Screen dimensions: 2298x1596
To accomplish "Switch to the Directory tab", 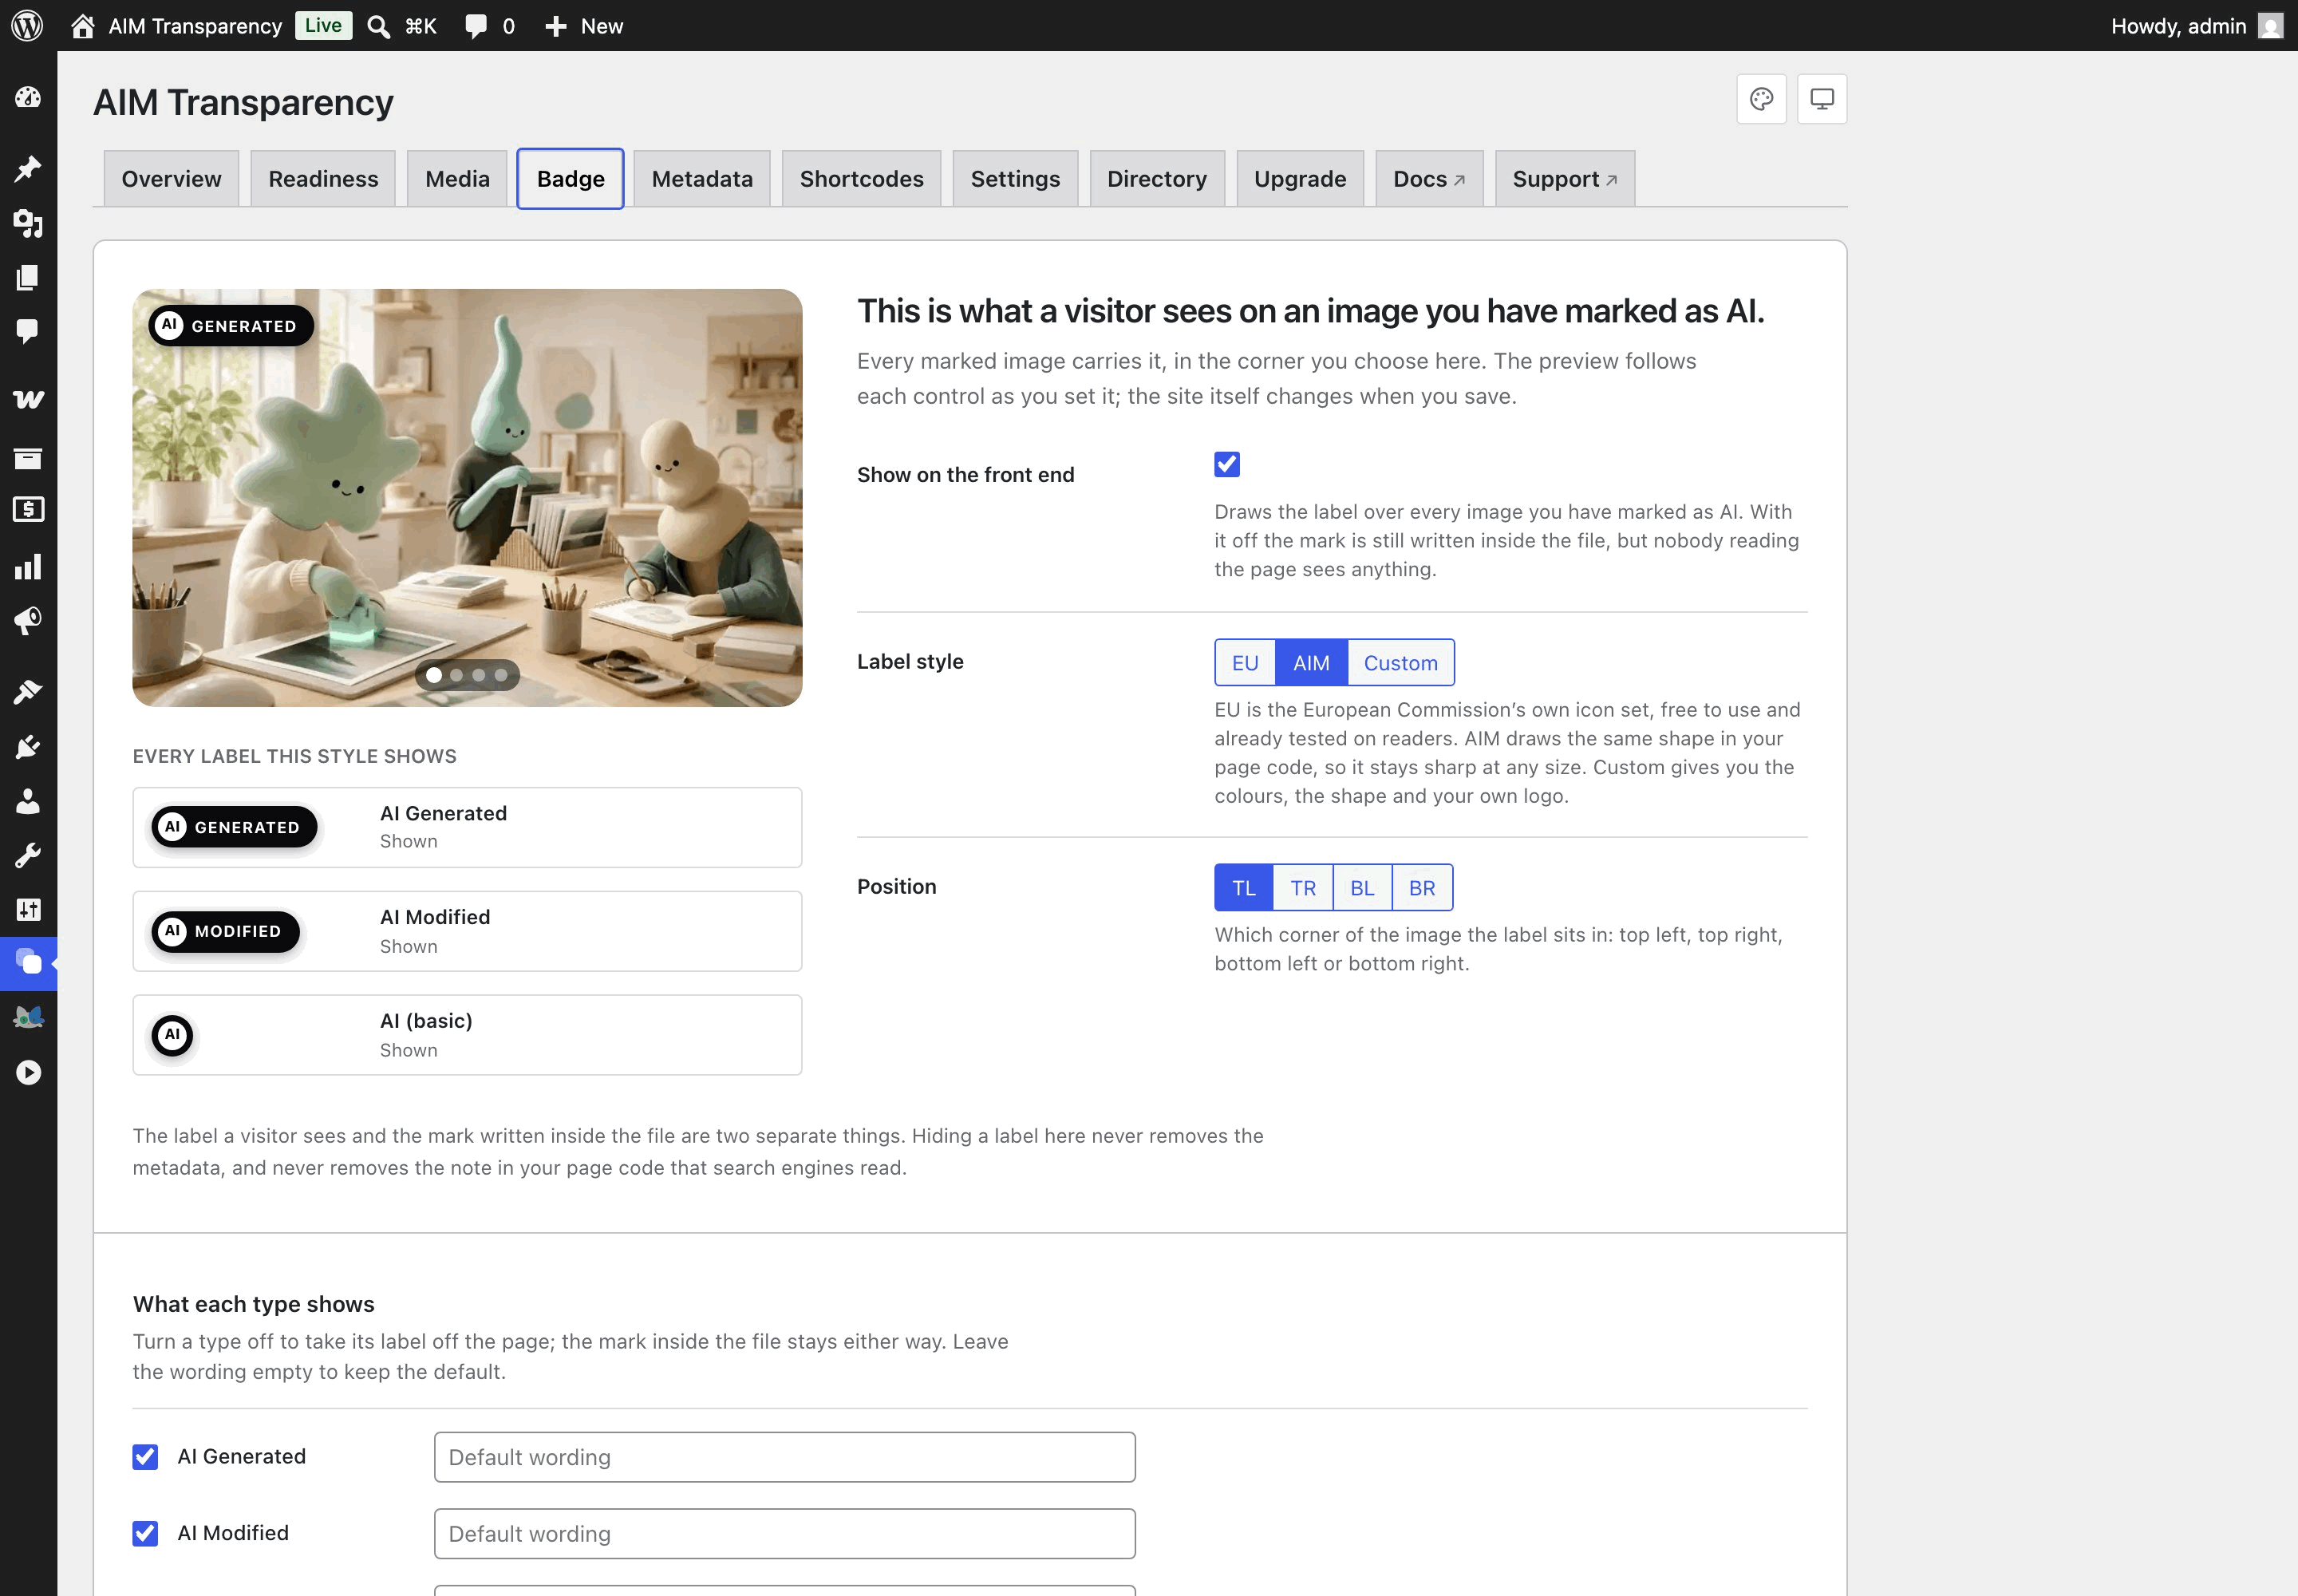I will [1157, 179].
